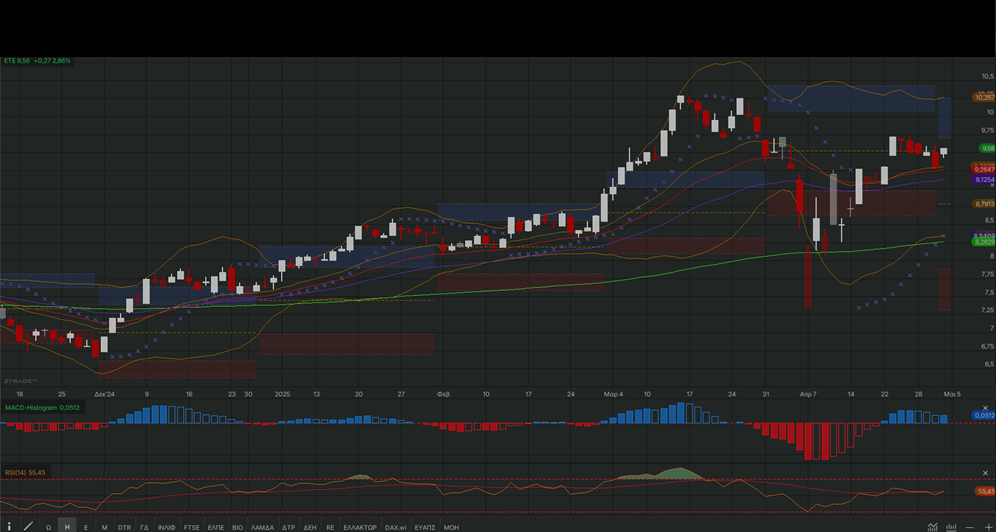
Task: Click the Απρ 7 date axis label
Action: tap(809, 394)
